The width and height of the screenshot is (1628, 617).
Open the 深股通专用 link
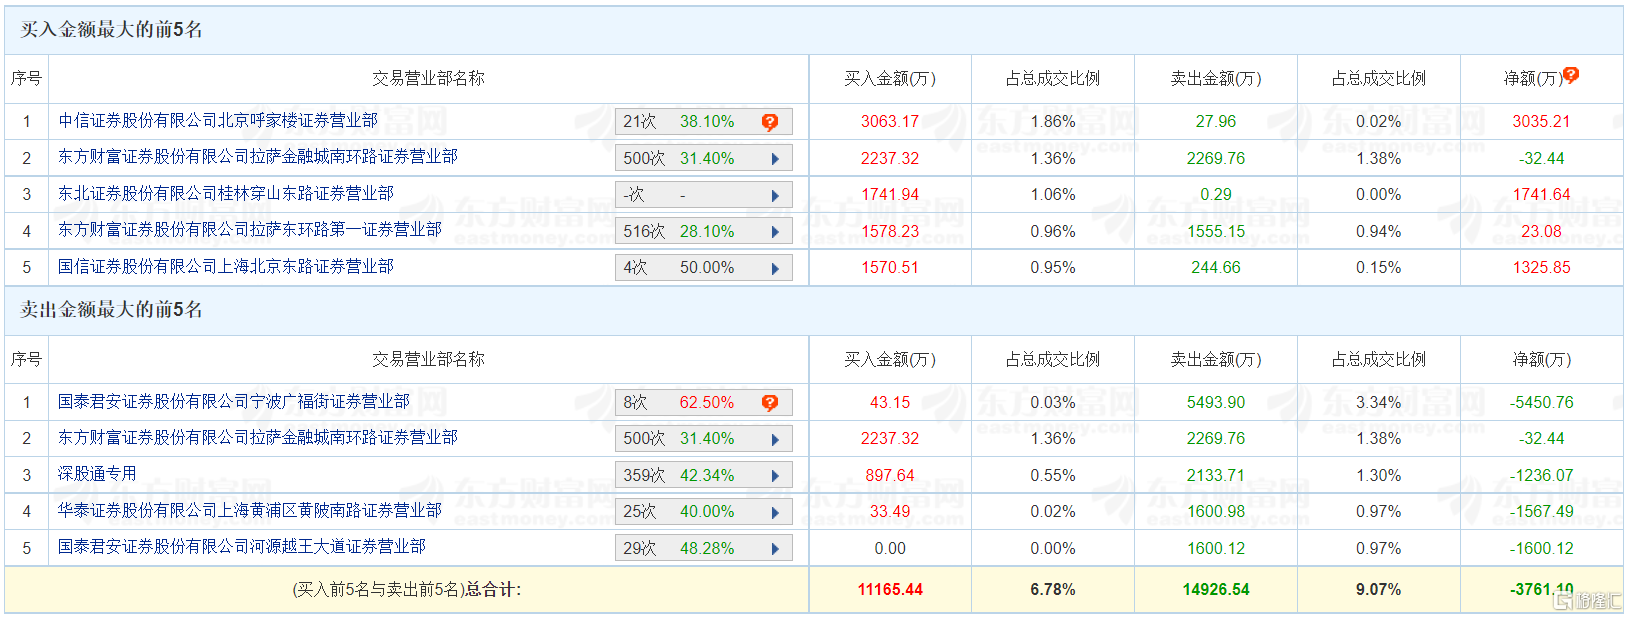97,474
